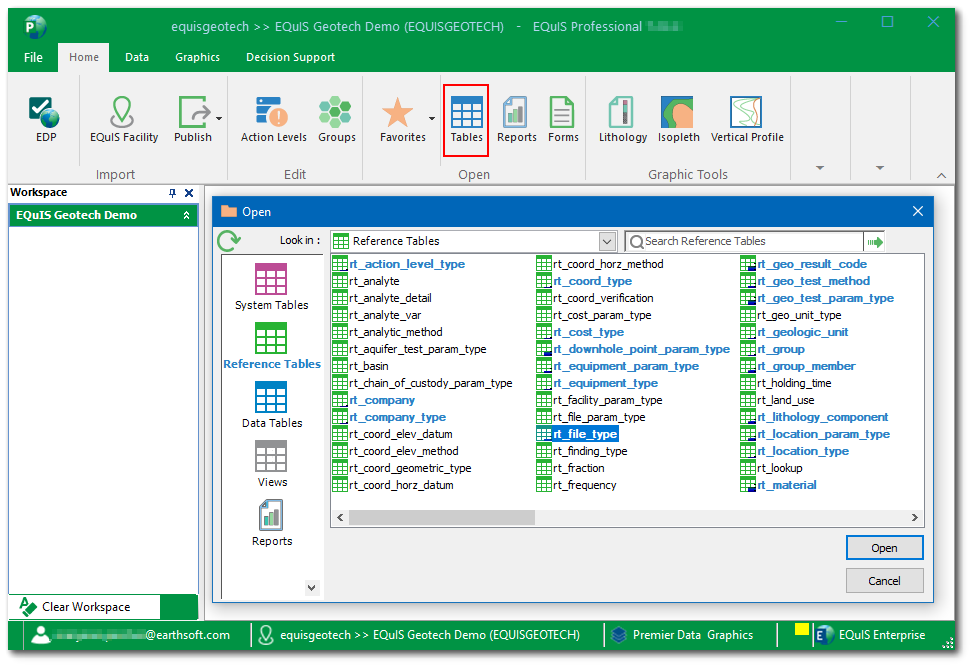Switch to the Graphics ribbon tab
The height and width of the screenshot is (666, 971).
point(197,57)
